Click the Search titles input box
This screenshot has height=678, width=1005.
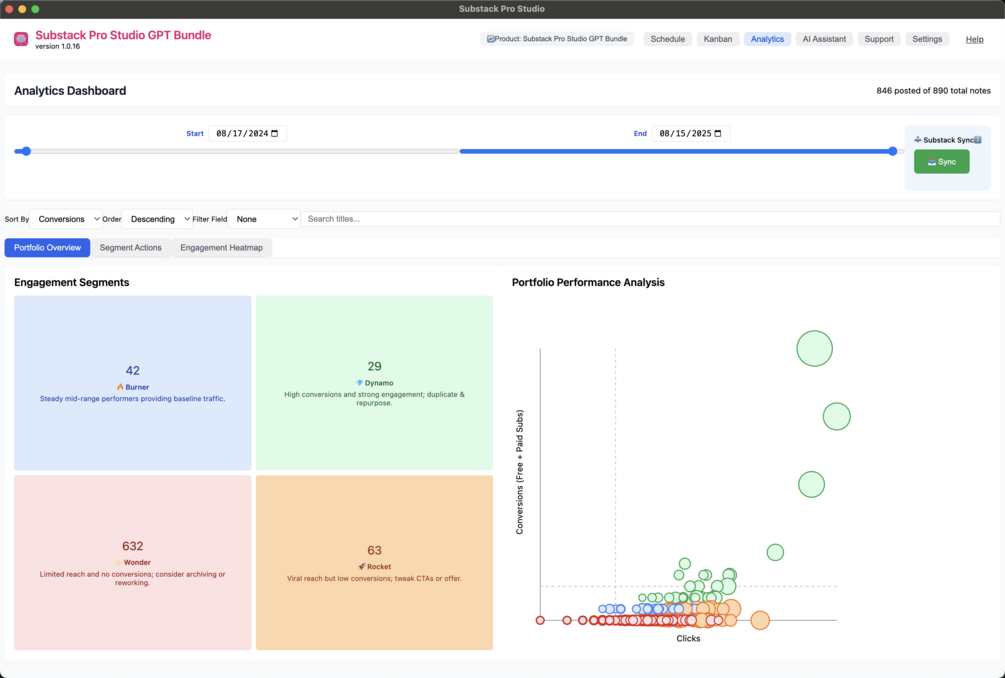tap(650, 219)
